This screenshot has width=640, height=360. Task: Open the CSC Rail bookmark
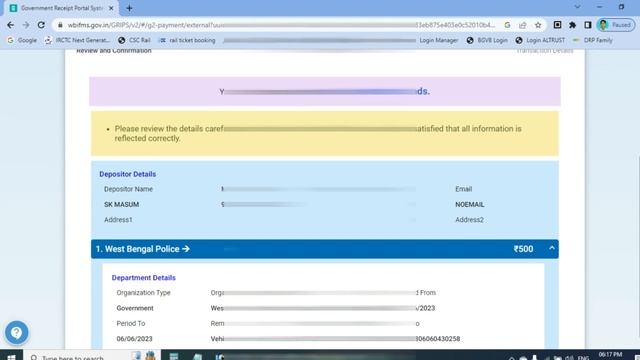[x=135, y=40]
